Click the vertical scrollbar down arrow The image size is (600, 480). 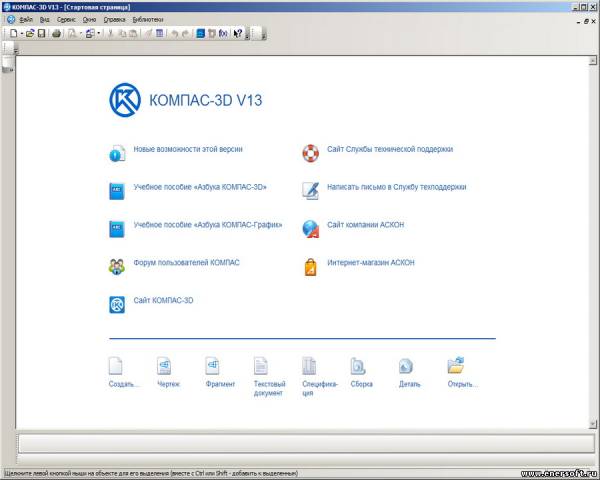coord(592,424)
